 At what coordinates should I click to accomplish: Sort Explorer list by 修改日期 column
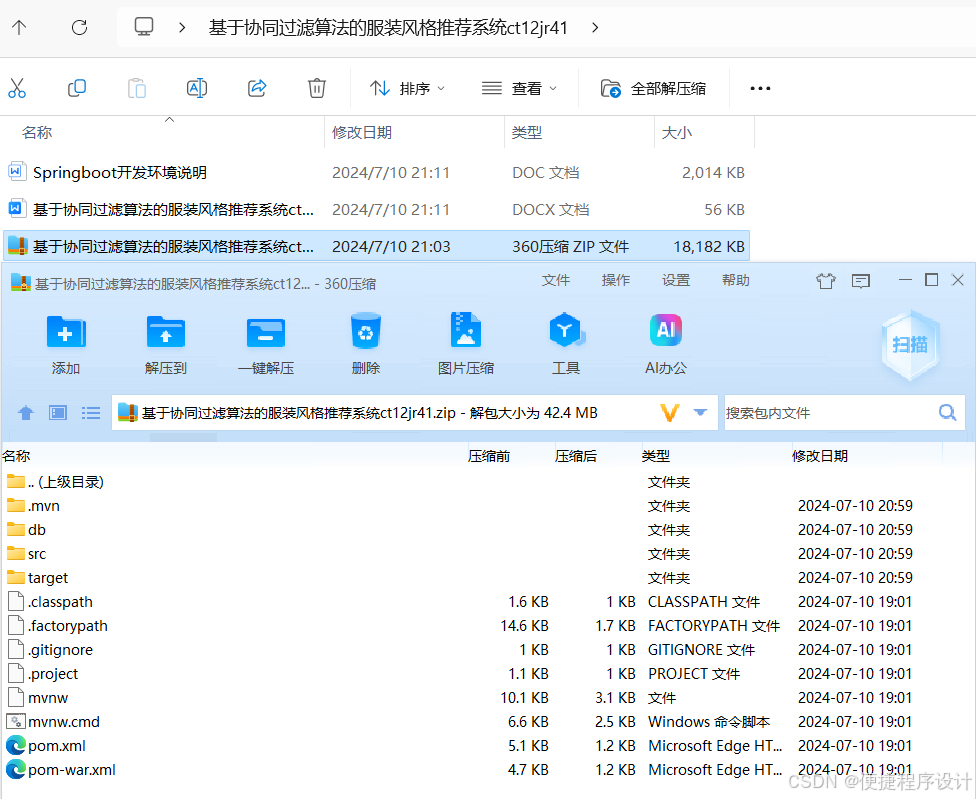tap(362, 133)
